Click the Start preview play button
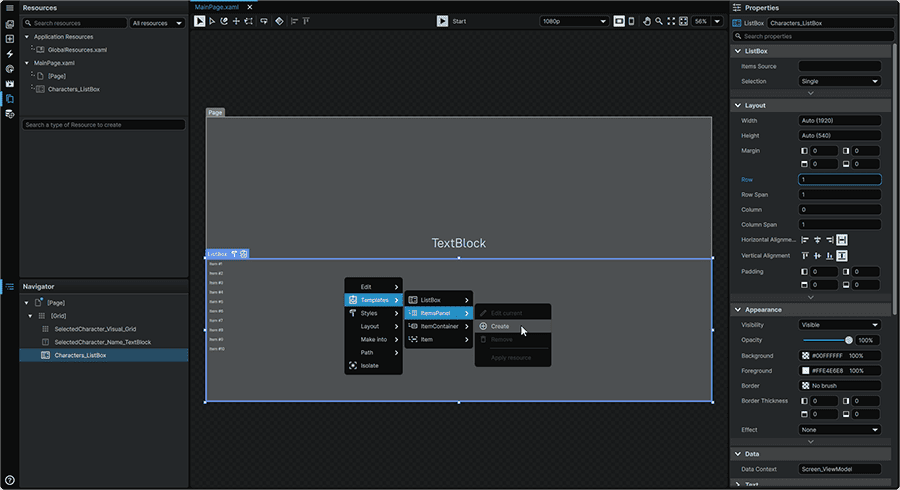Image resolution: width=900 pixels, height=490 pixels. pos(442,21)
